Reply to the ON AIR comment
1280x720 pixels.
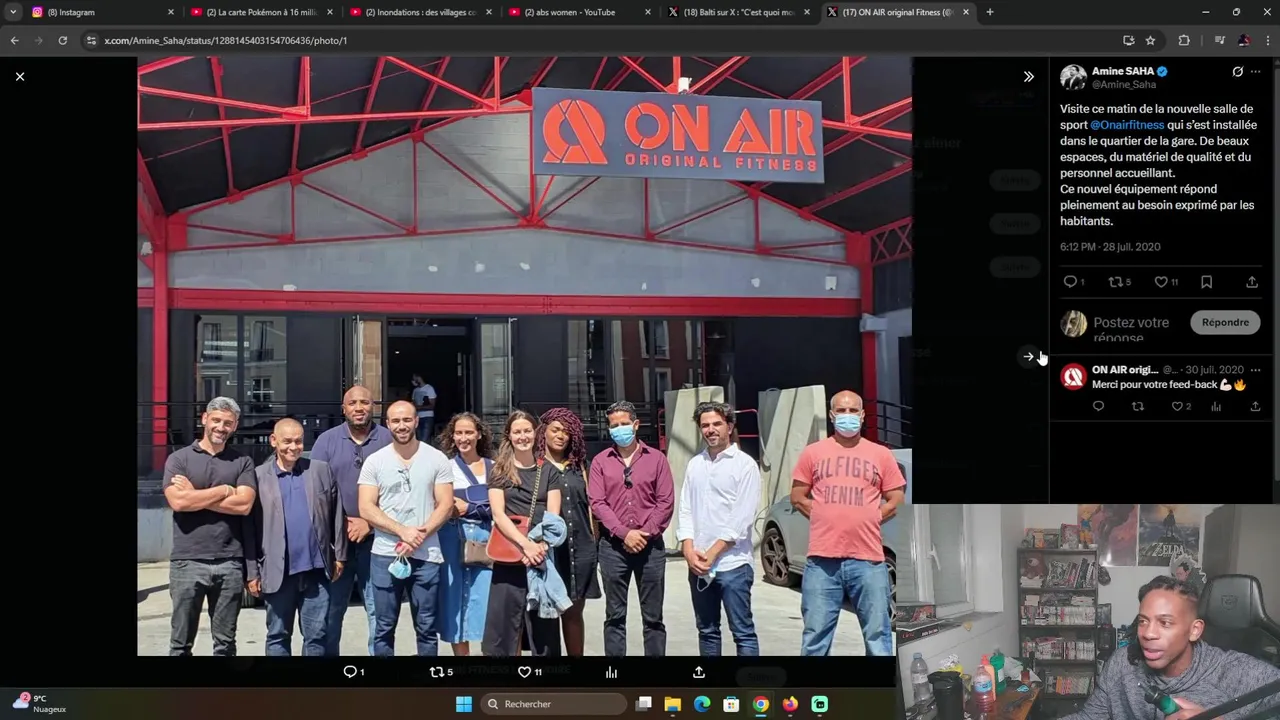coord(1098,406)
